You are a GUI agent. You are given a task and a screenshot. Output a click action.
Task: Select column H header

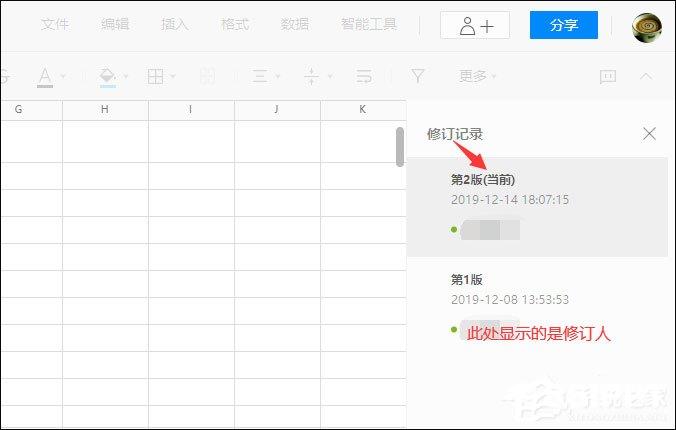pyautogui.click(x=105, y=110)
